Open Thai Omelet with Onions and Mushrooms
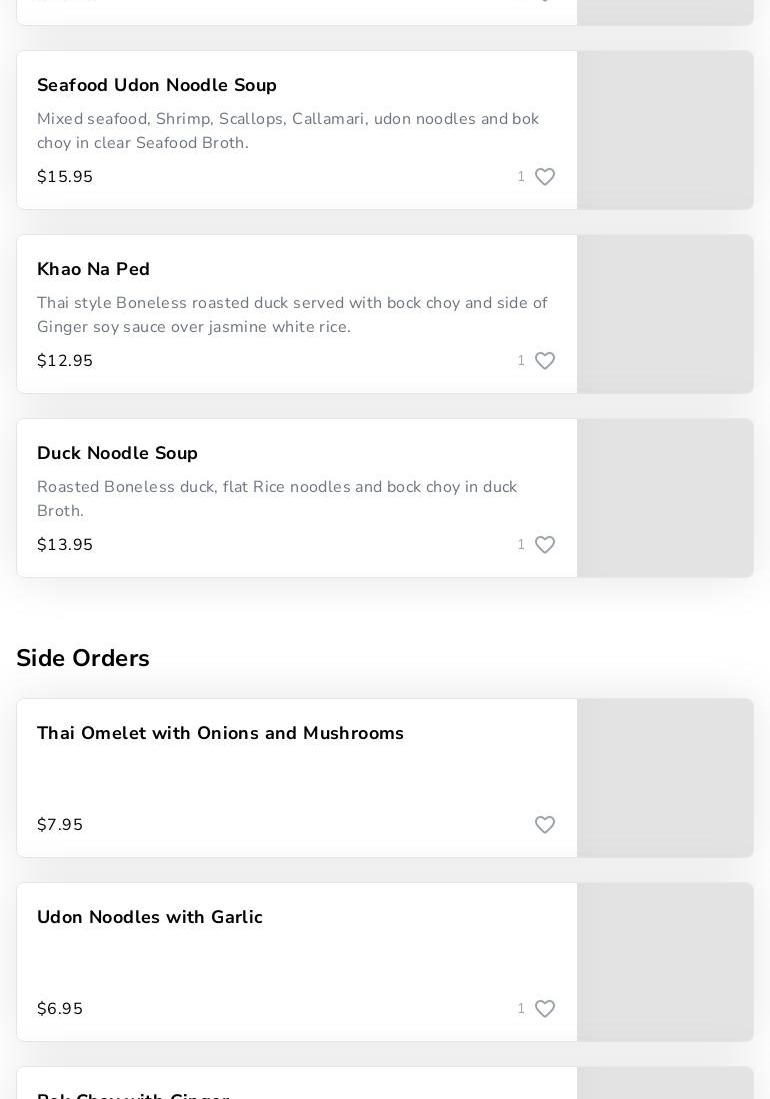 [x=220, y=734]
